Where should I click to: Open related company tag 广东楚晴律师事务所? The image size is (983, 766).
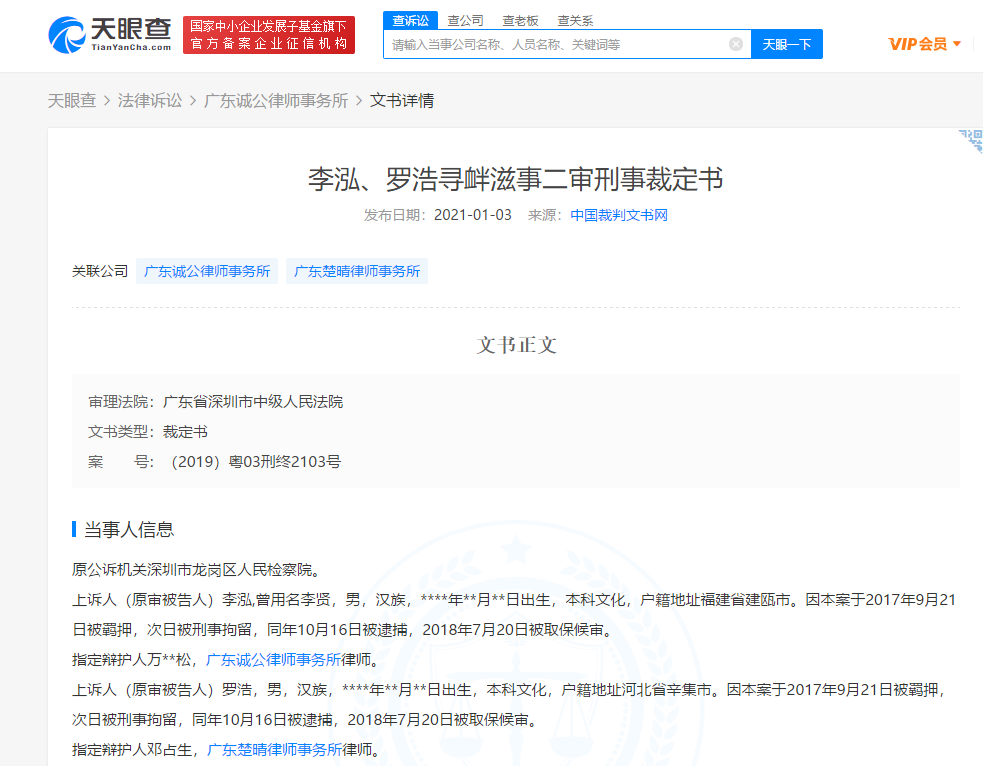[357, 271]
